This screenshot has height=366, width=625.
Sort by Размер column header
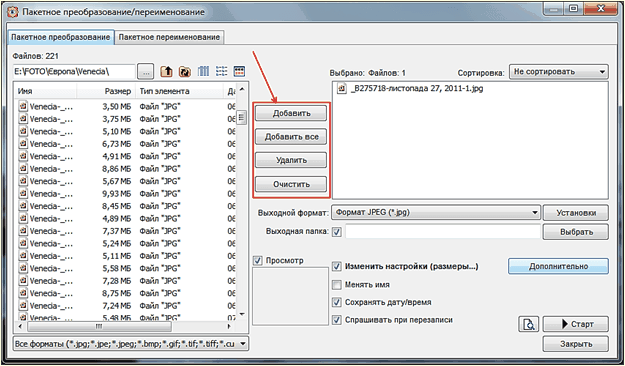click(106, 91)
